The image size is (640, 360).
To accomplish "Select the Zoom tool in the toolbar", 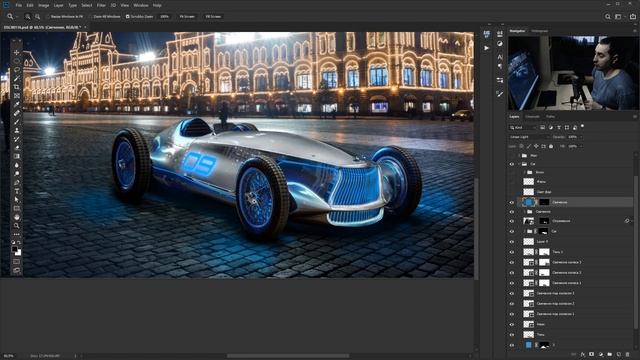I will (16, 226).
